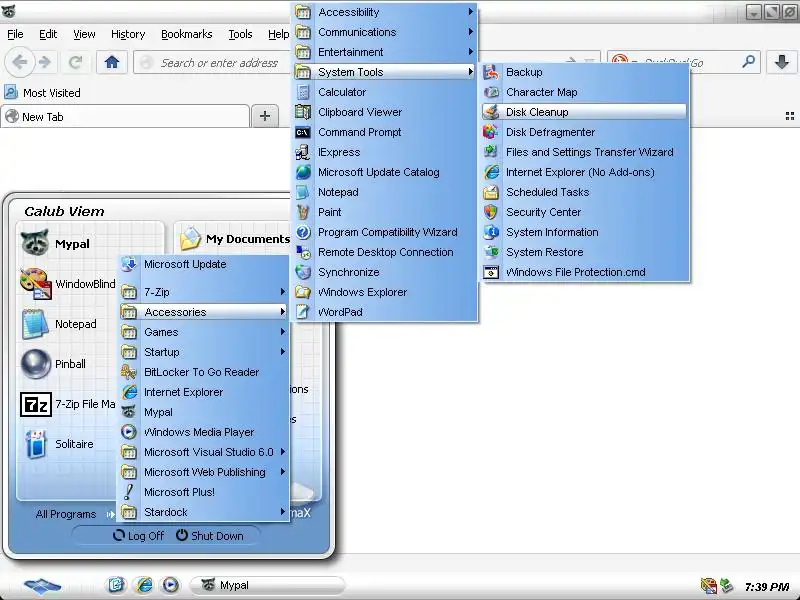Open the Bookmarks menu in Mypal
800x600 pixels.
pyautogui.click(x=187, y=34)
